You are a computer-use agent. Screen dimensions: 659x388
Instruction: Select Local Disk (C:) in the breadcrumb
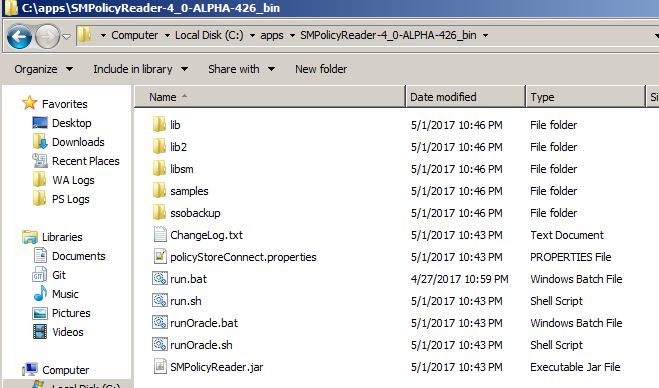point(209,35)
